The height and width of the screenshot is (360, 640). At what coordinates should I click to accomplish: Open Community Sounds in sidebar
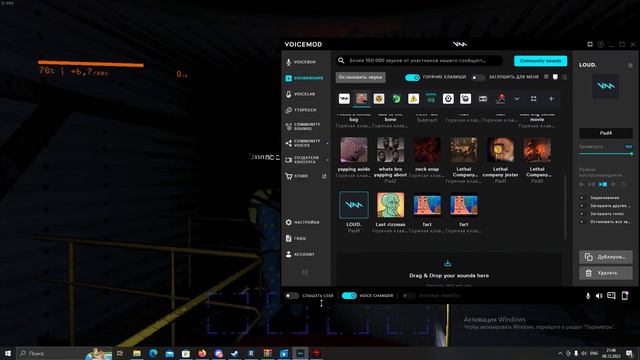(x=303, y=127)
